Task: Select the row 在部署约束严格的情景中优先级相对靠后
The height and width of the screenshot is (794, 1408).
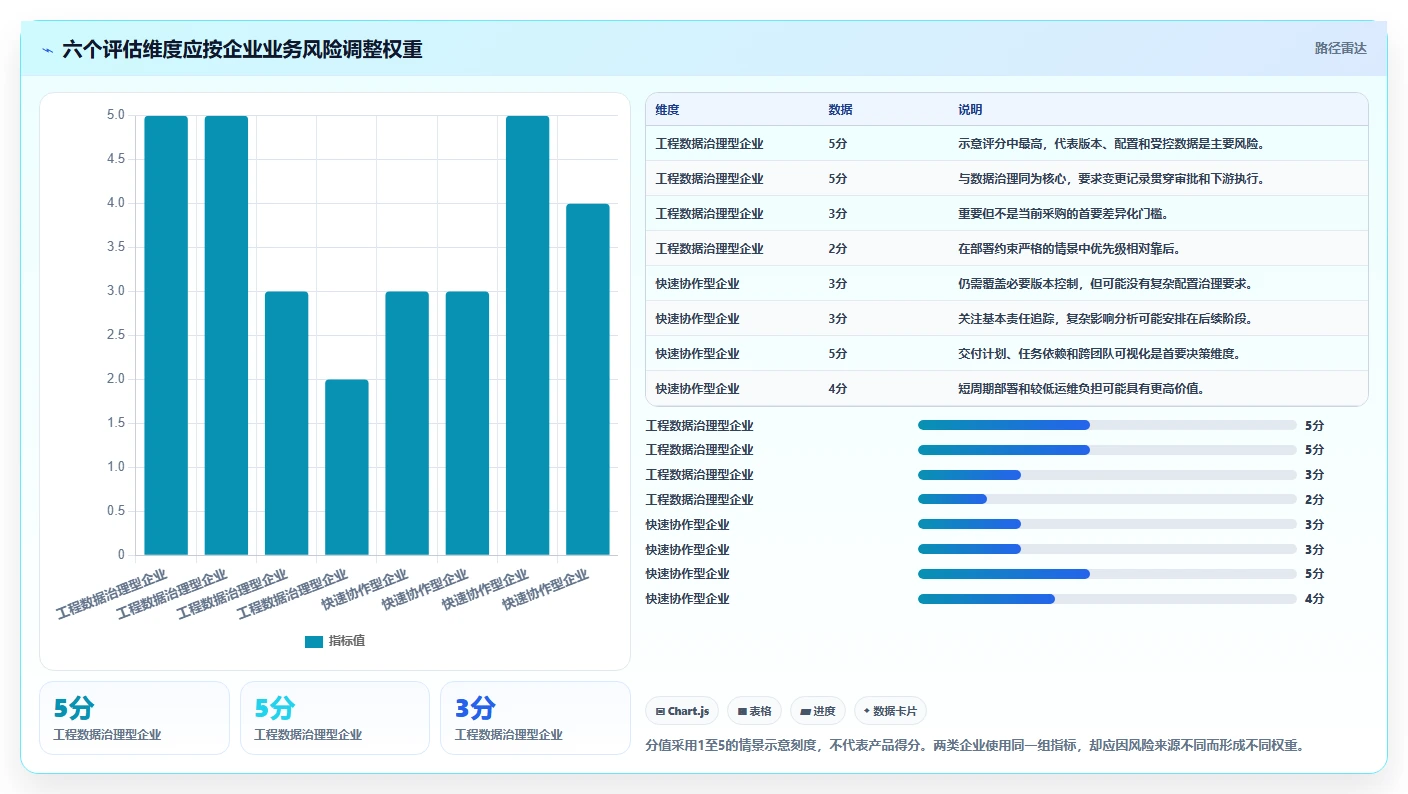Action: (x=1007, y=249)
